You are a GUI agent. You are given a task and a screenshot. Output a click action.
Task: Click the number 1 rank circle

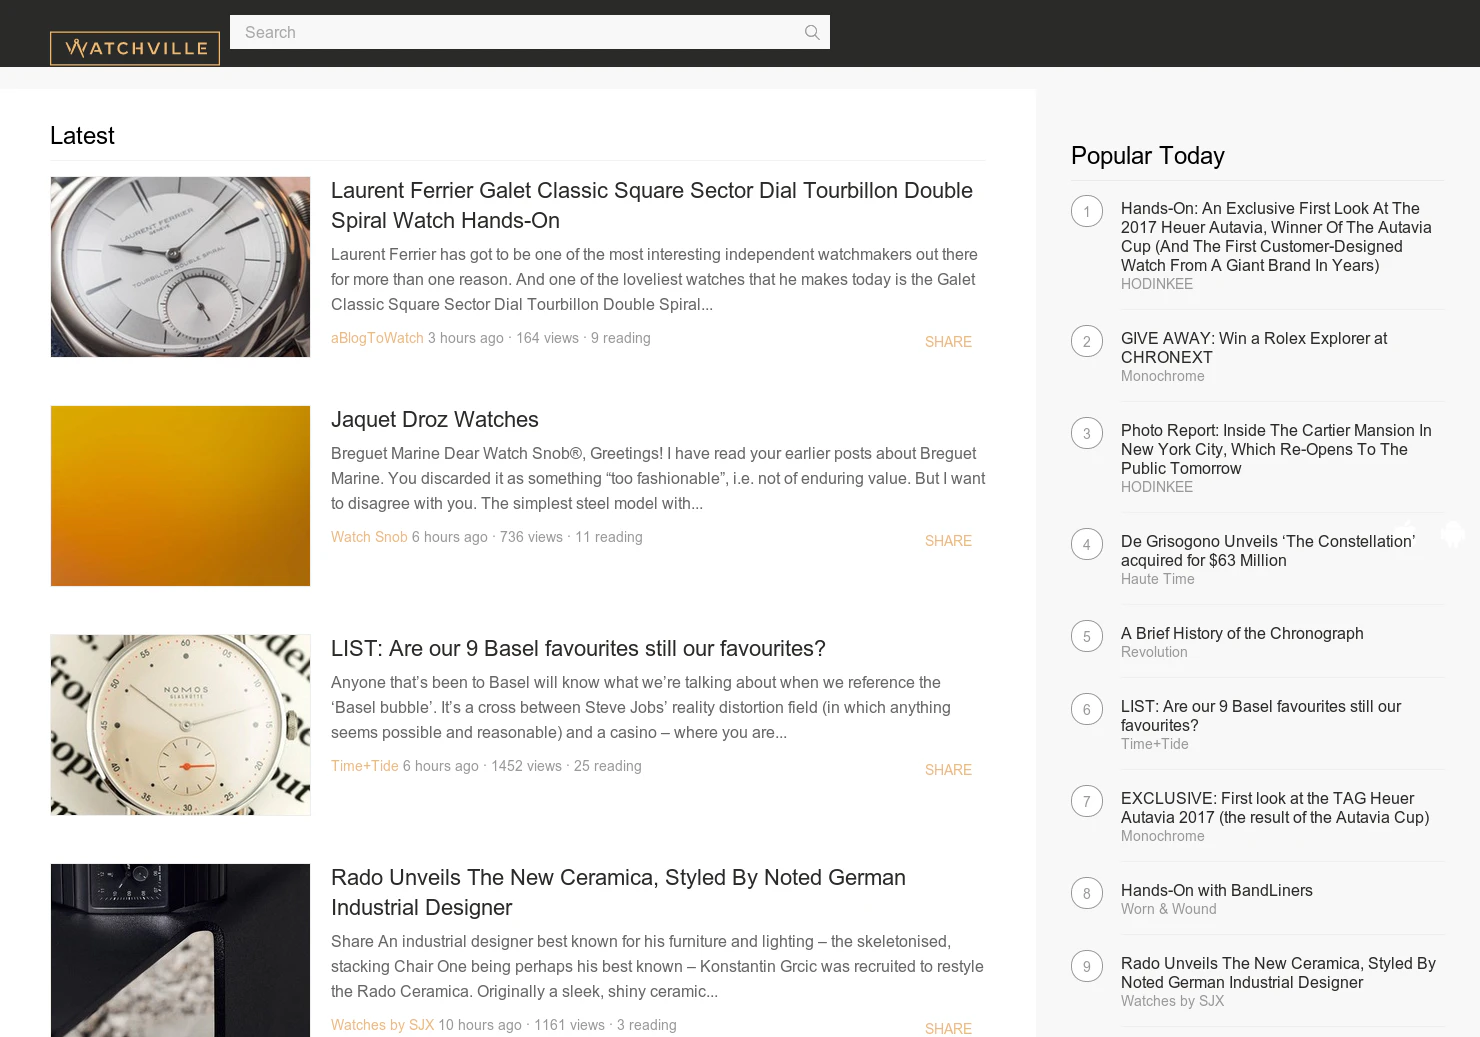coord(1087,212)
